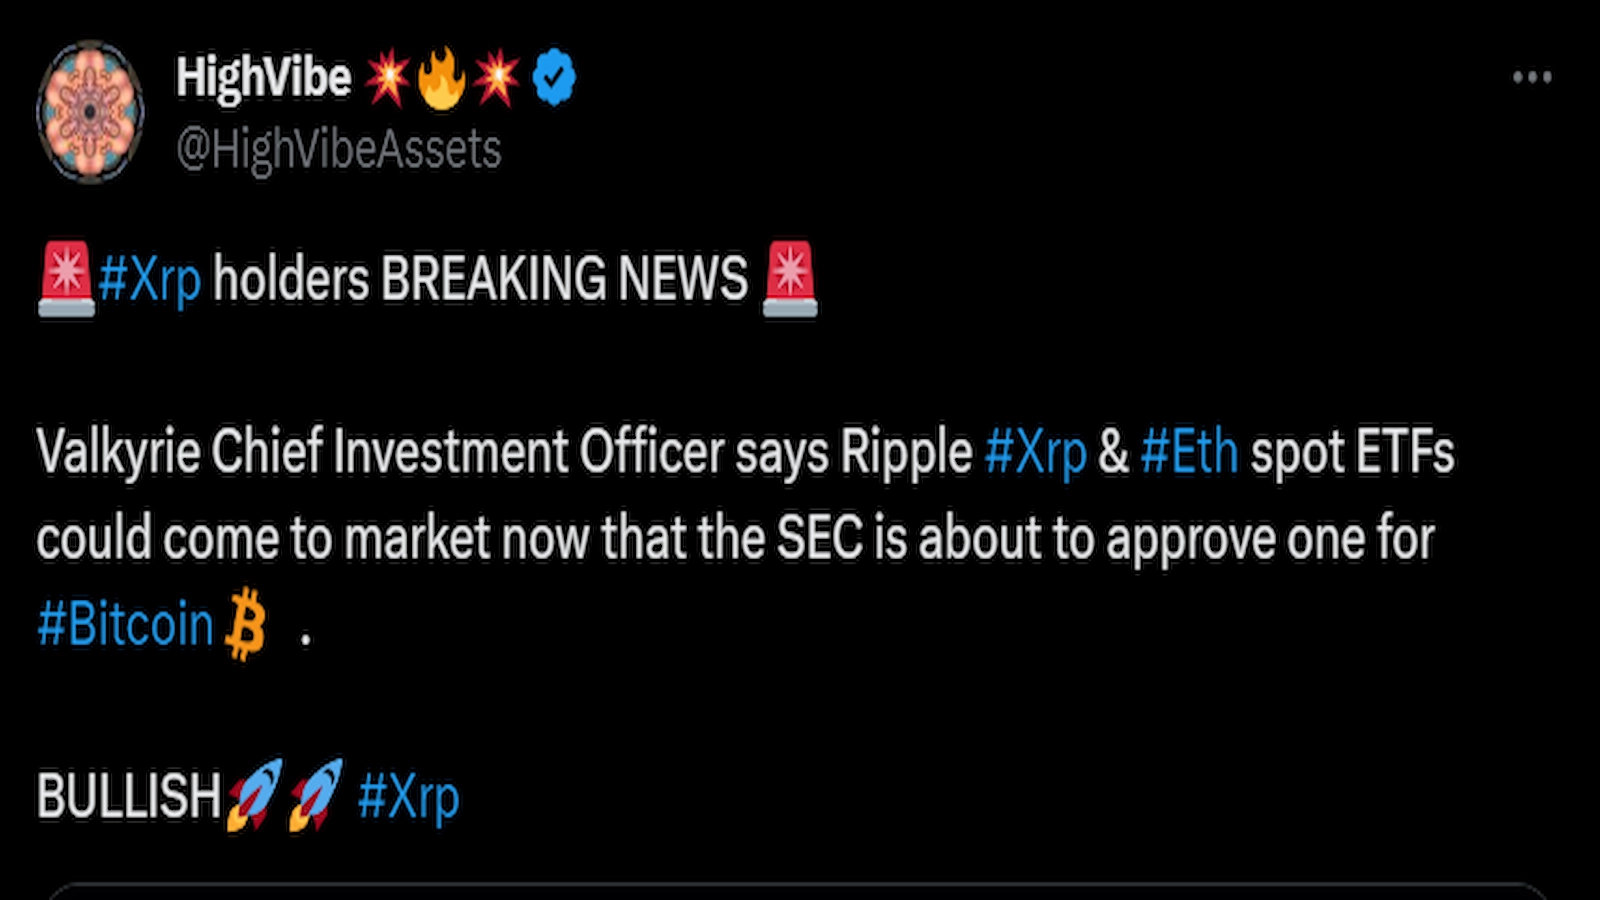Click the HighVibe display name
1600x900 pixels.
pos(263,74)
